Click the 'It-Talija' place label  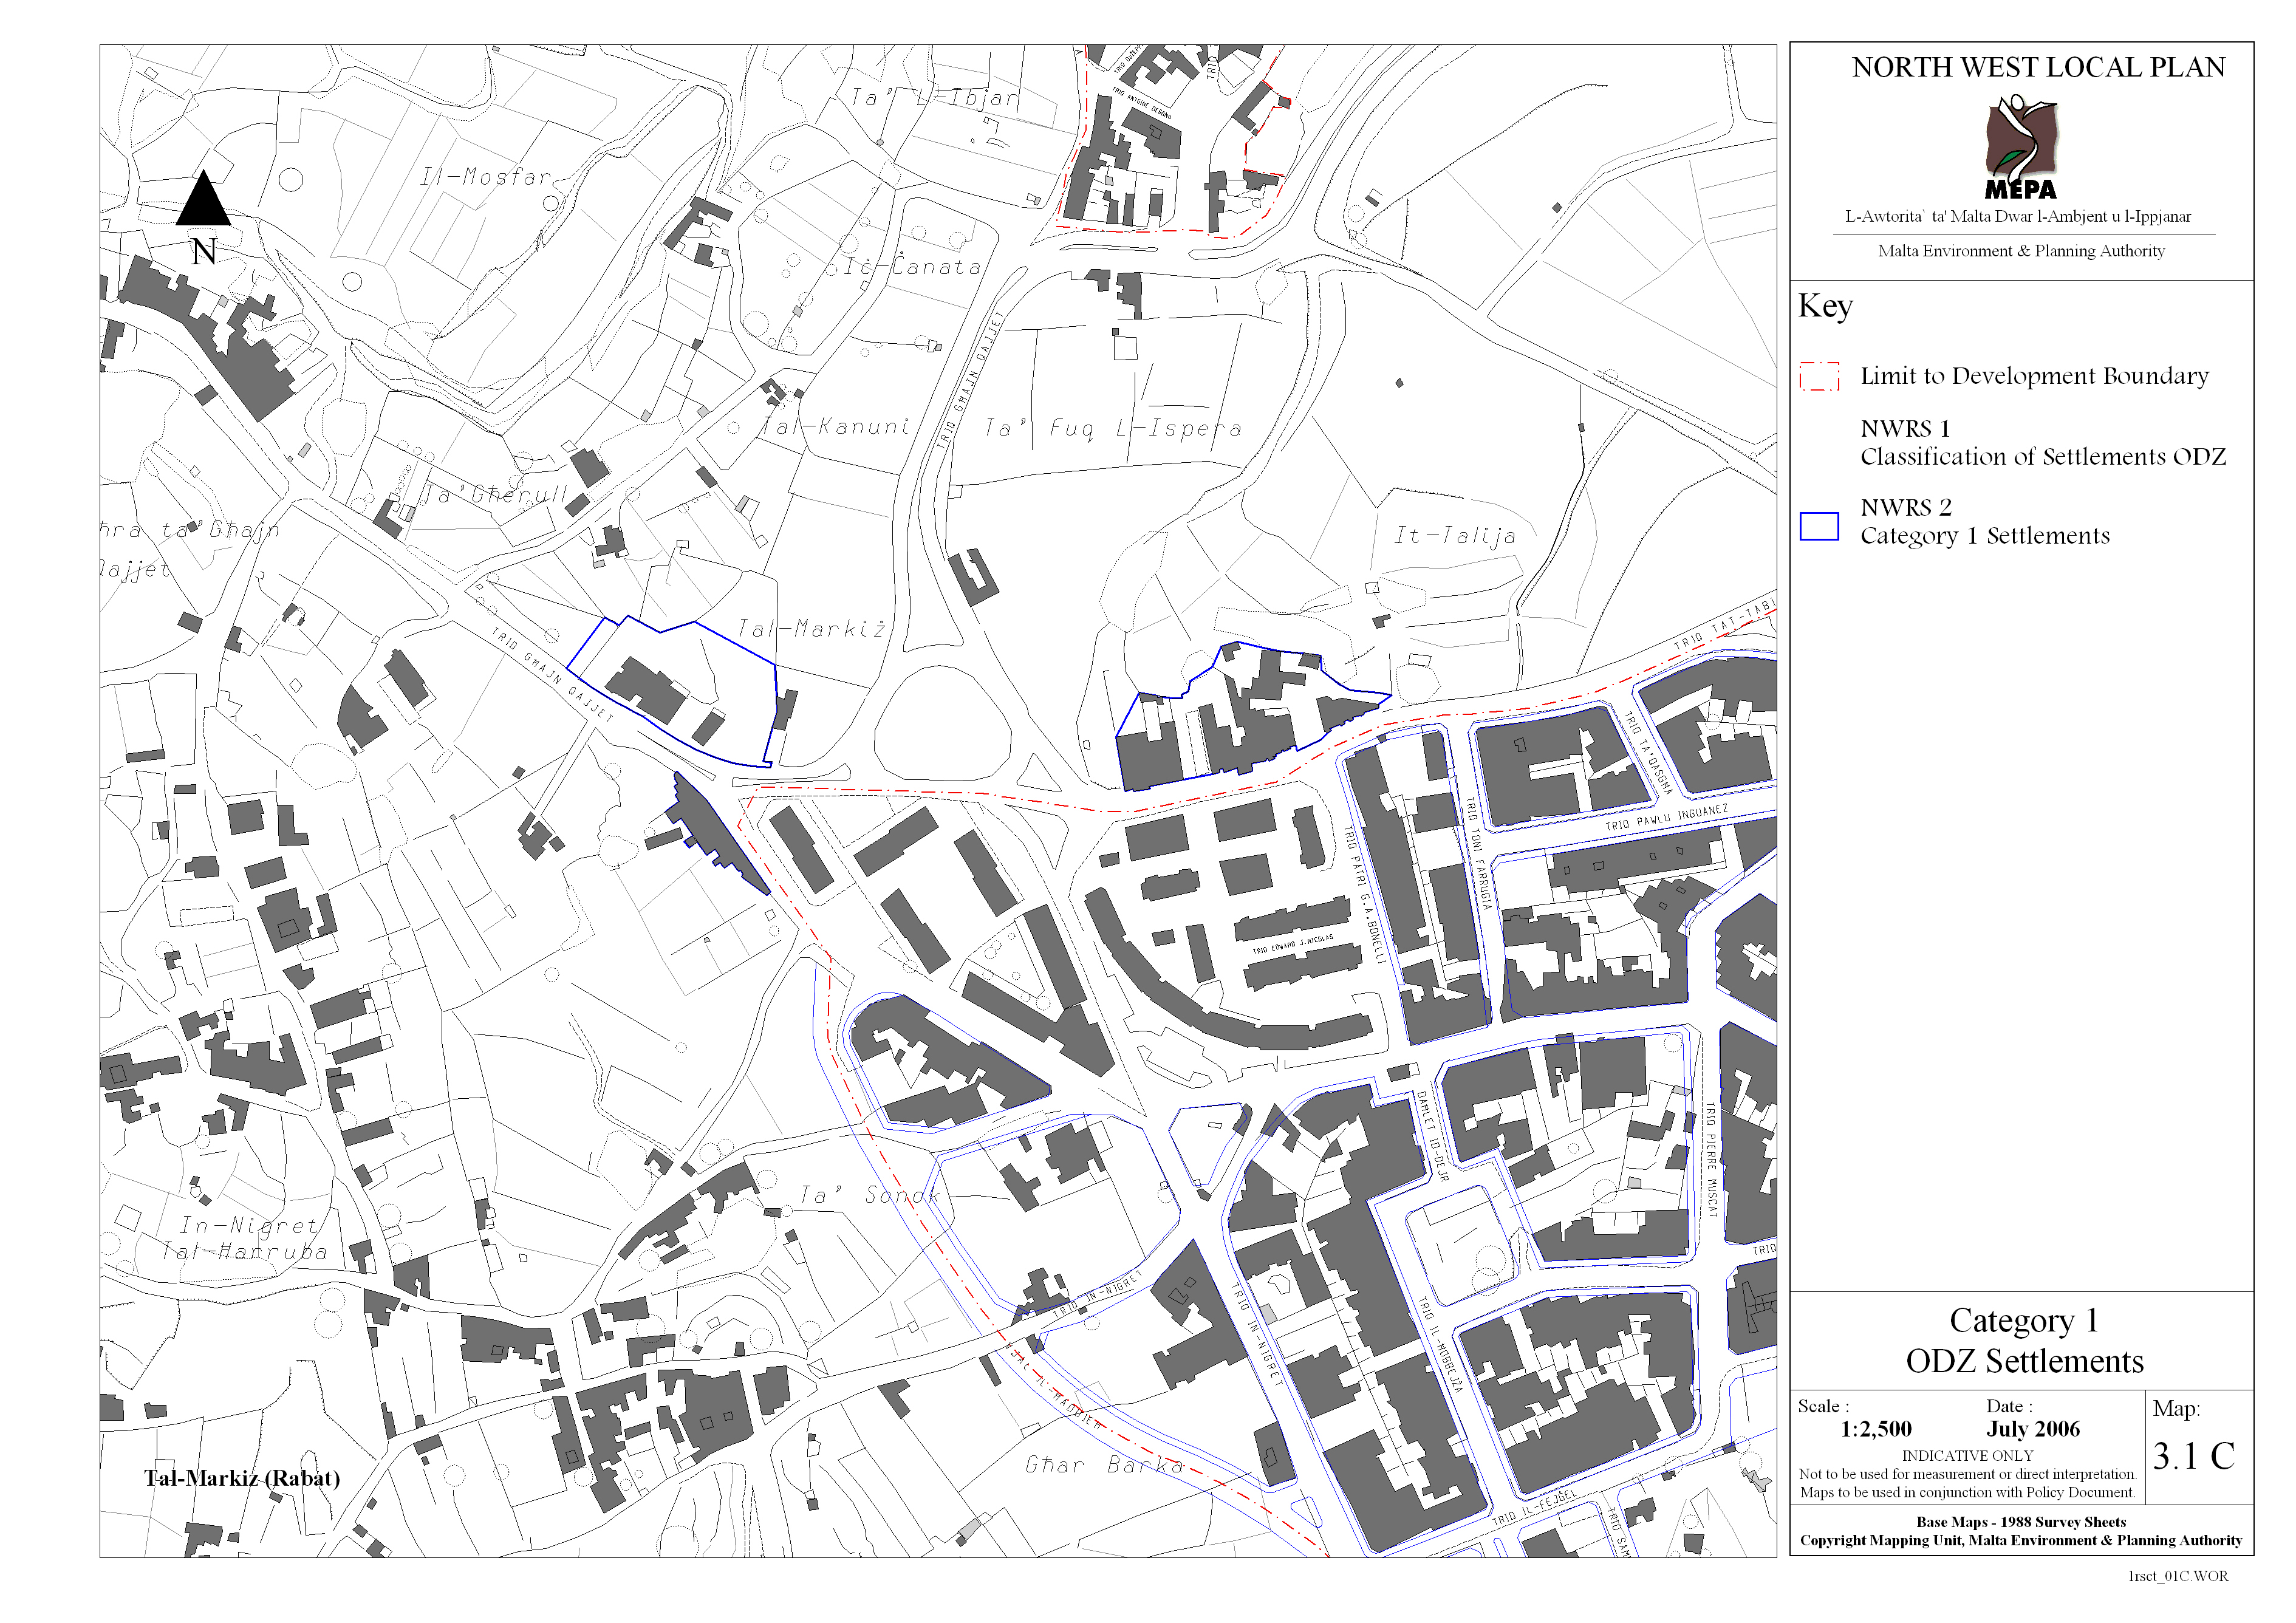coord(1455,536)
